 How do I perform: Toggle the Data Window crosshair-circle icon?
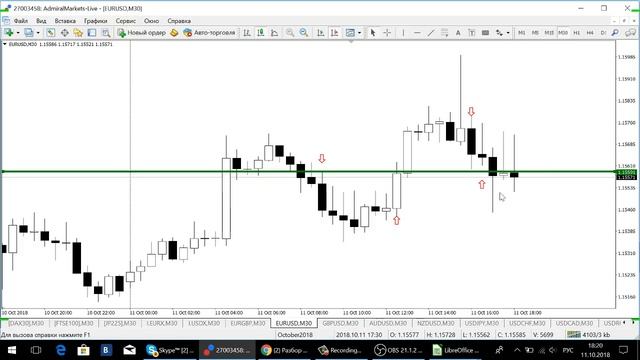tap(64, 33)
